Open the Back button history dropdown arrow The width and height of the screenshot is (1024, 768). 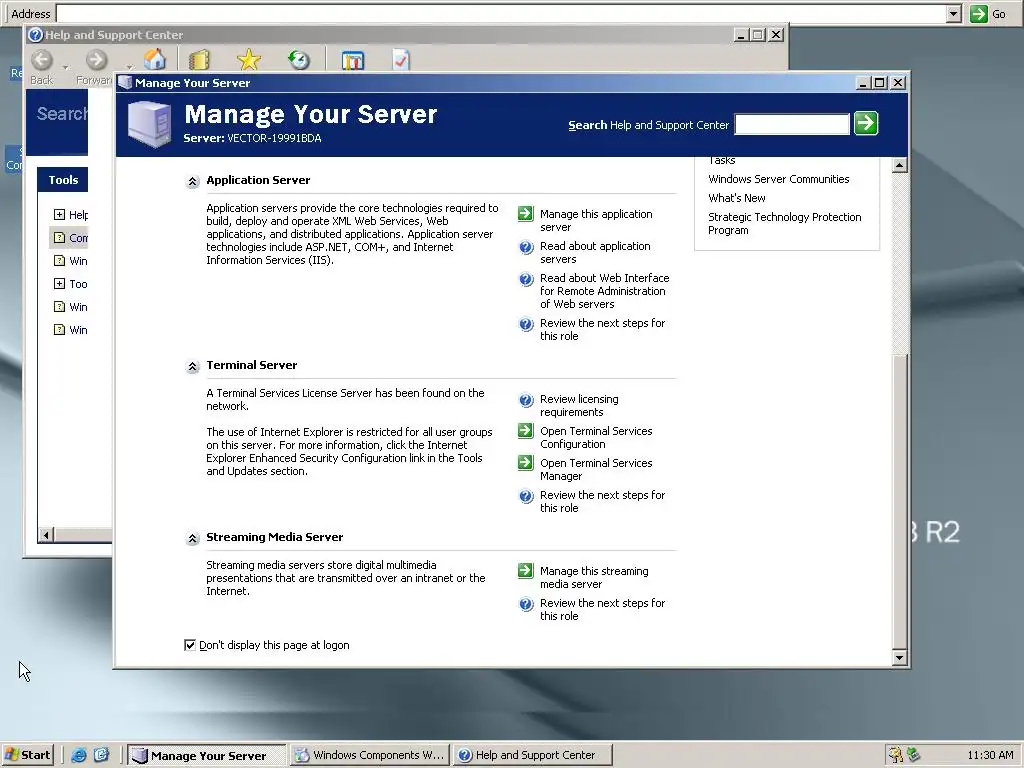click(x=65, y=67)
